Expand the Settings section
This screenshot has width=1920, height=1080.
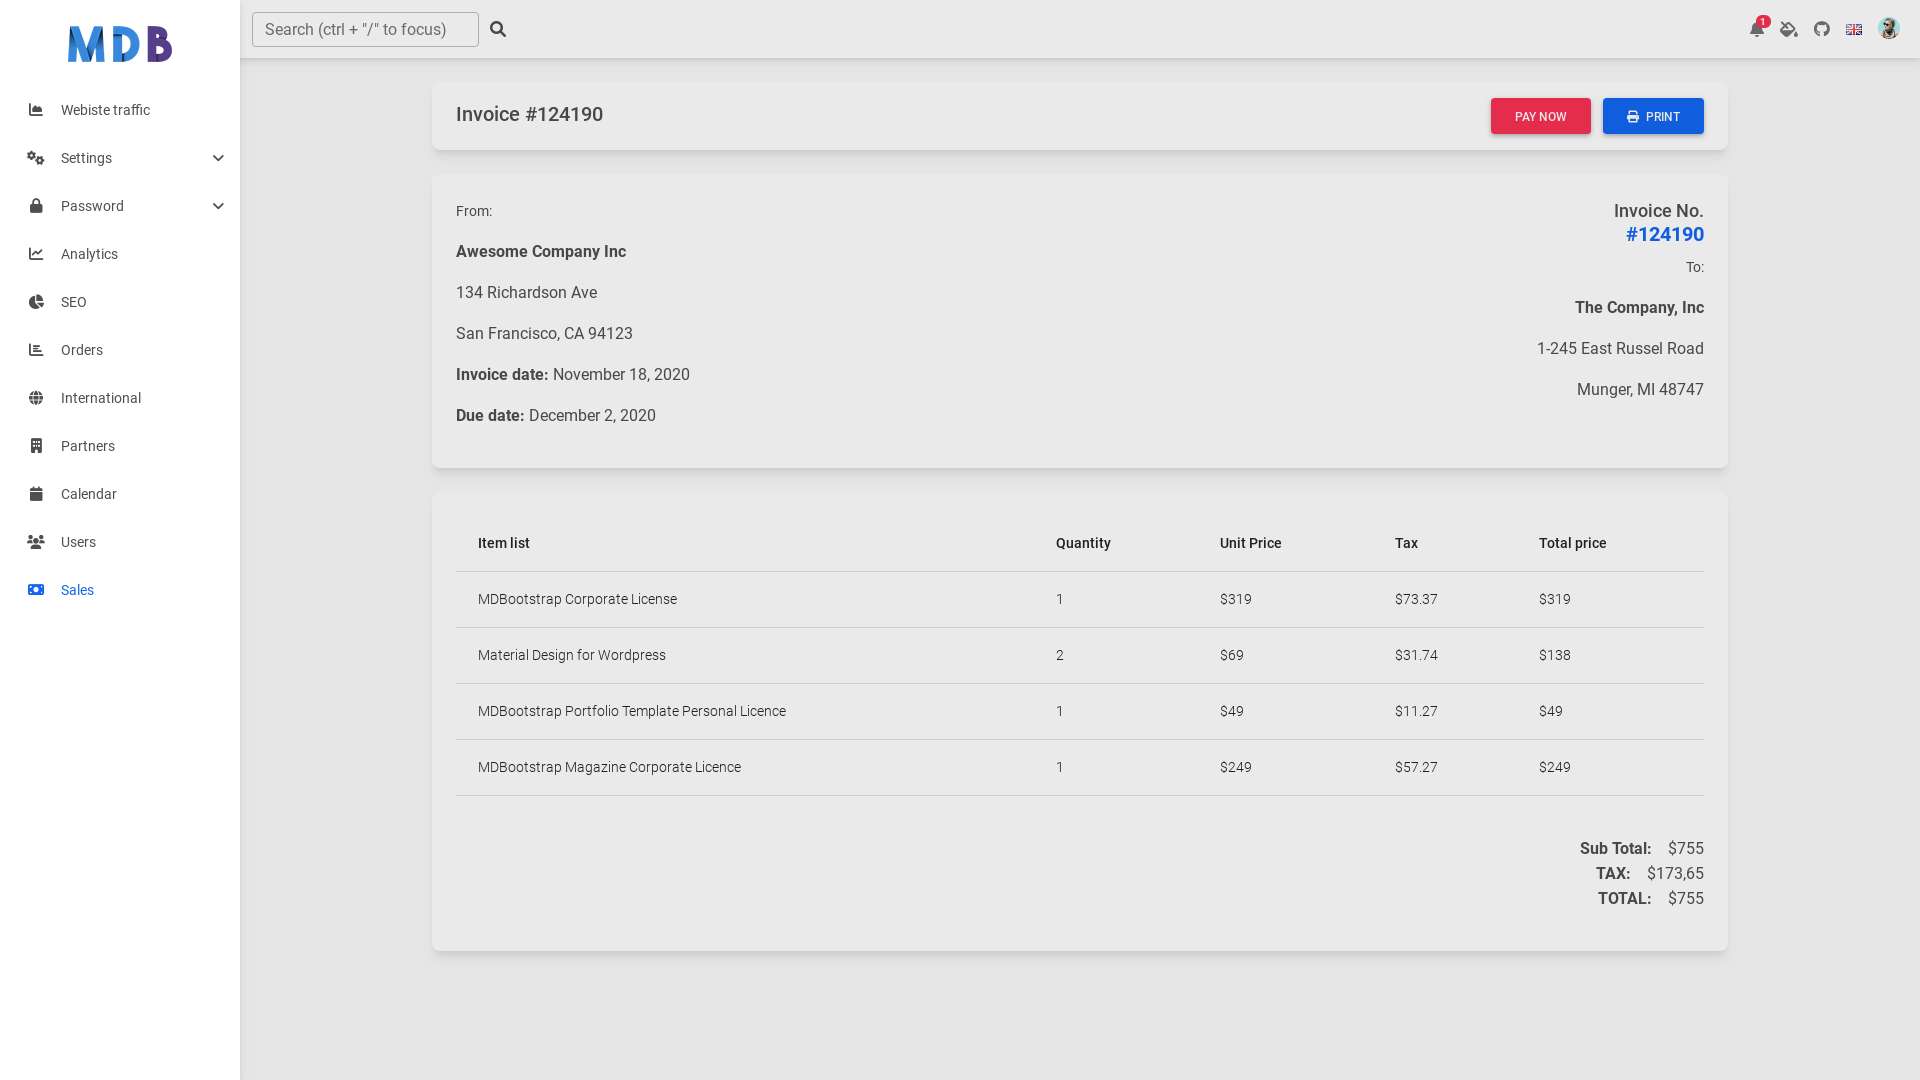click(86, 158)
